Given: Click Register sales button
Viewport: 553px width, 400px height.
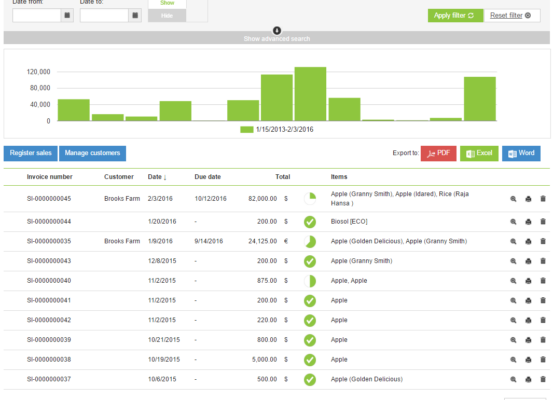Looking at the screenshot, I should (x=31, y=153).
